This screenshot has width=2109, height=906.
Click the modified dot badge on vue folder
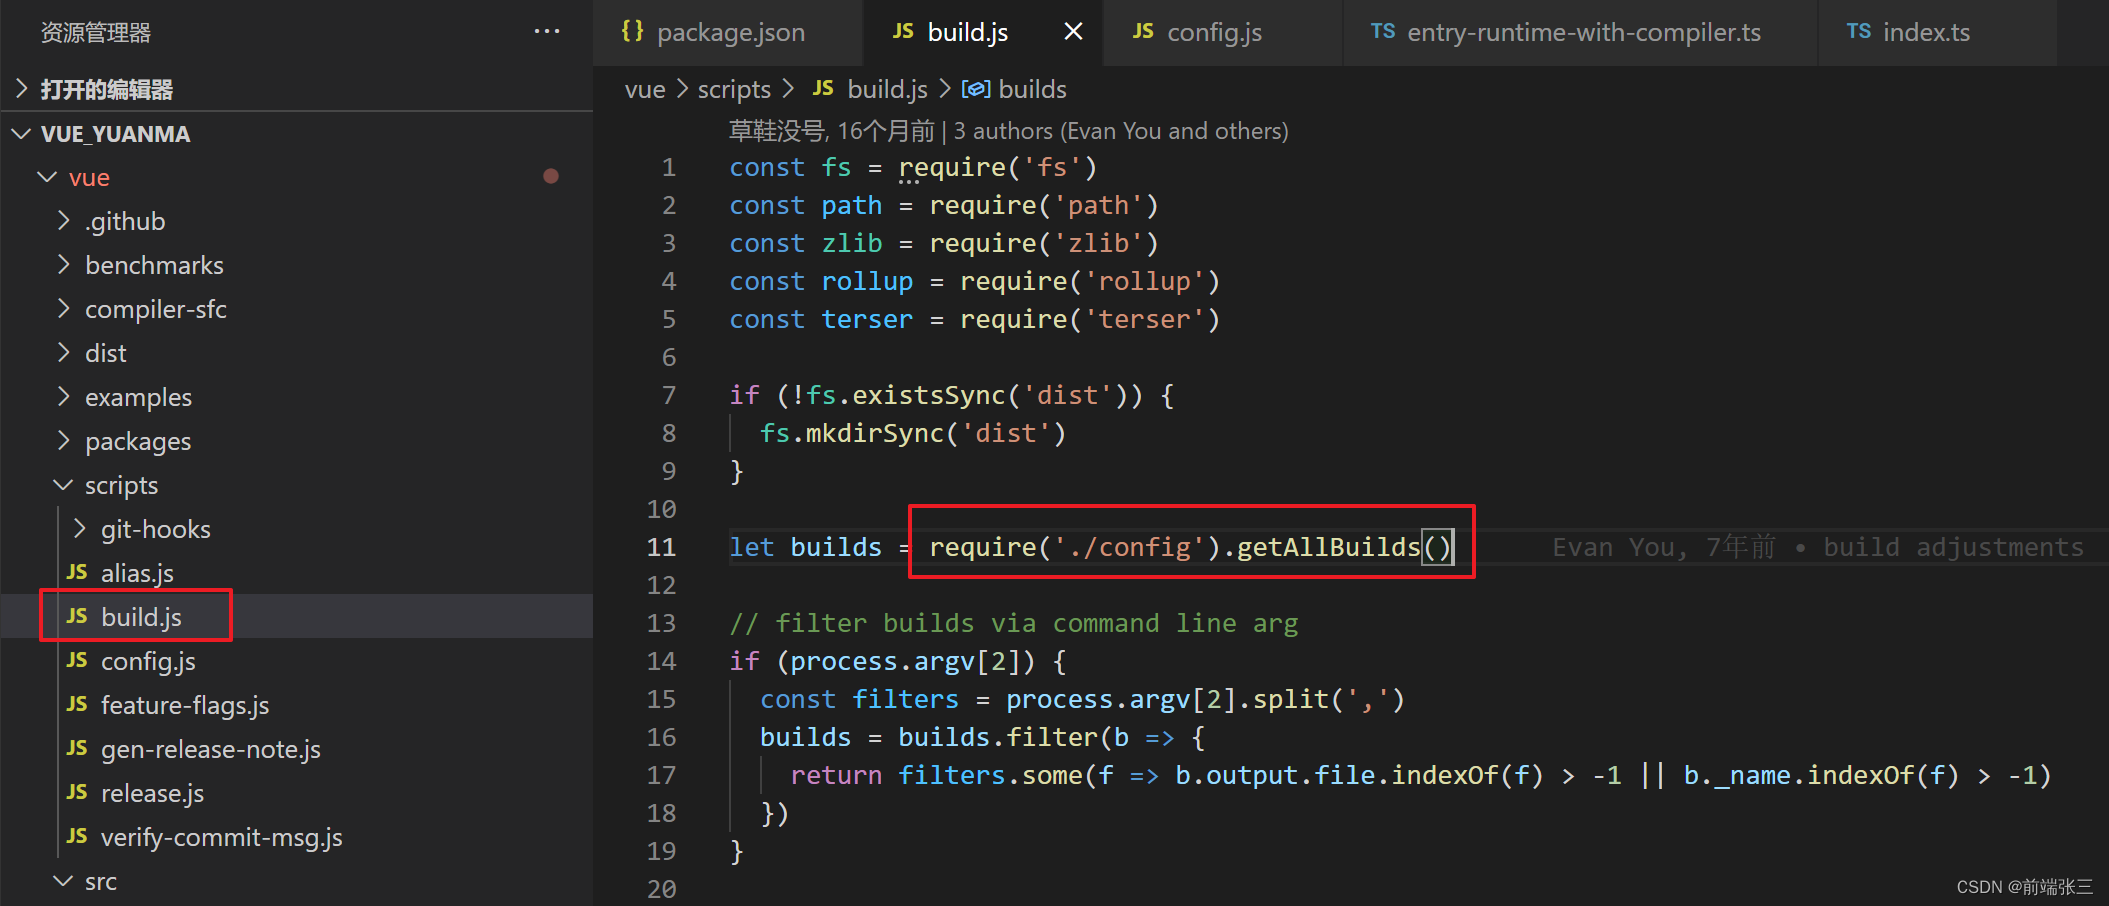(x=550, y=177)
